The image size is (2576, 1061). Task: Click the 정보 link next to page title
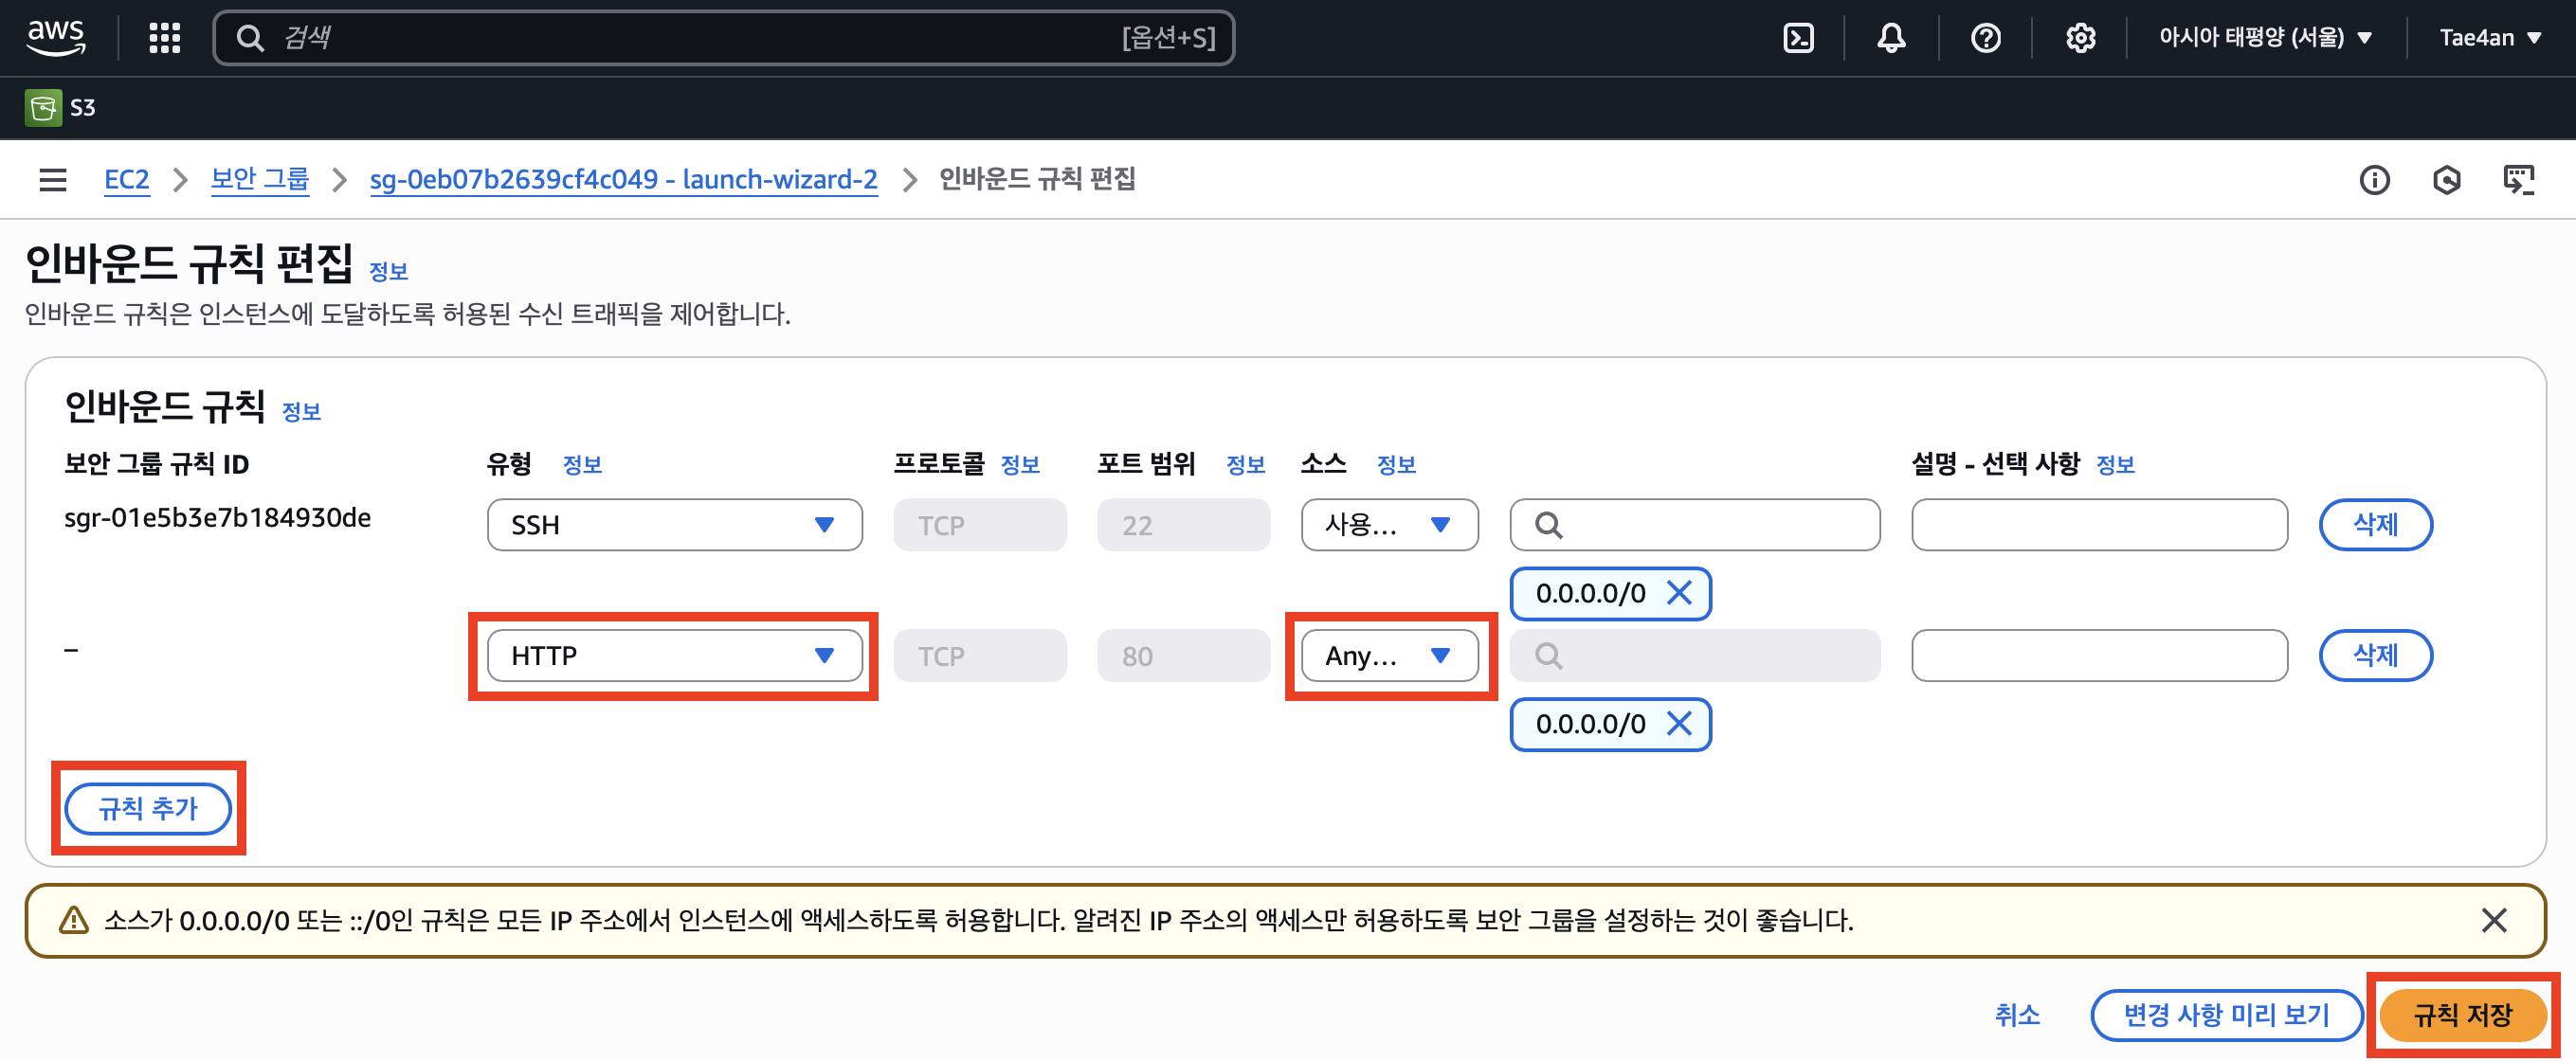tap(389, 271)
